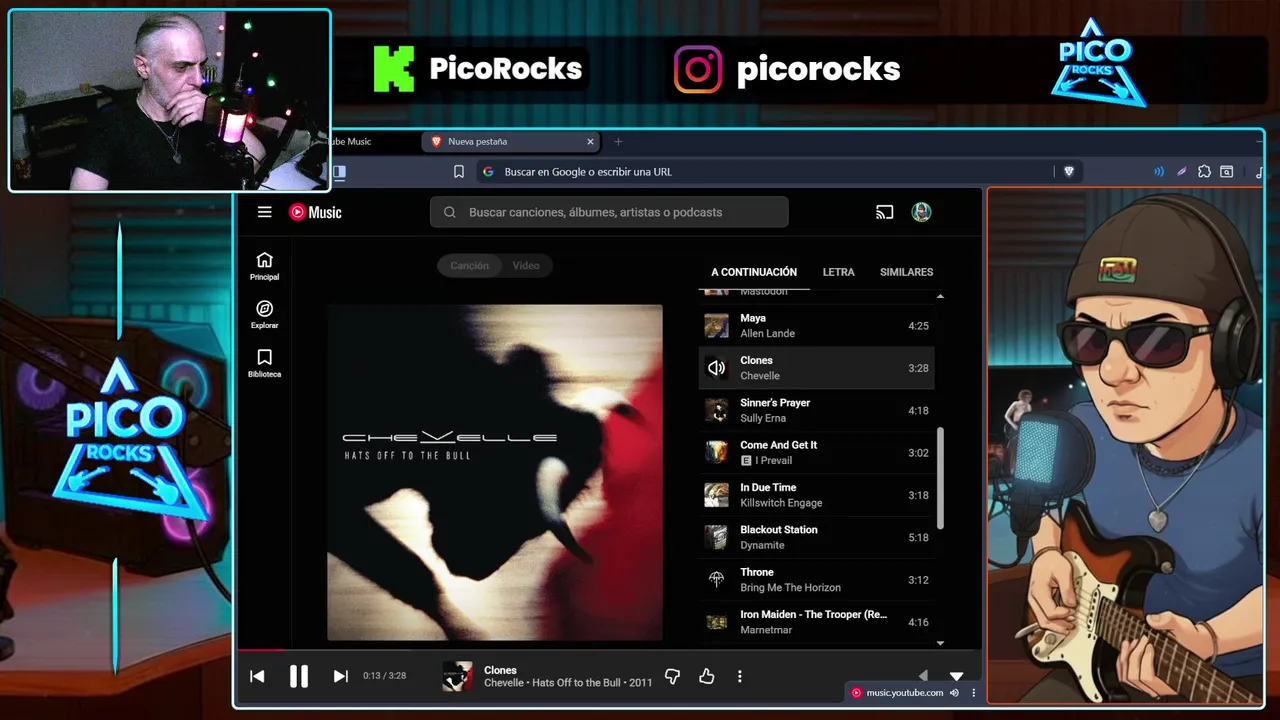1280x720 pixels.
Task: Click the queue scrollbar thumb
Action: (x=940, y=478)
